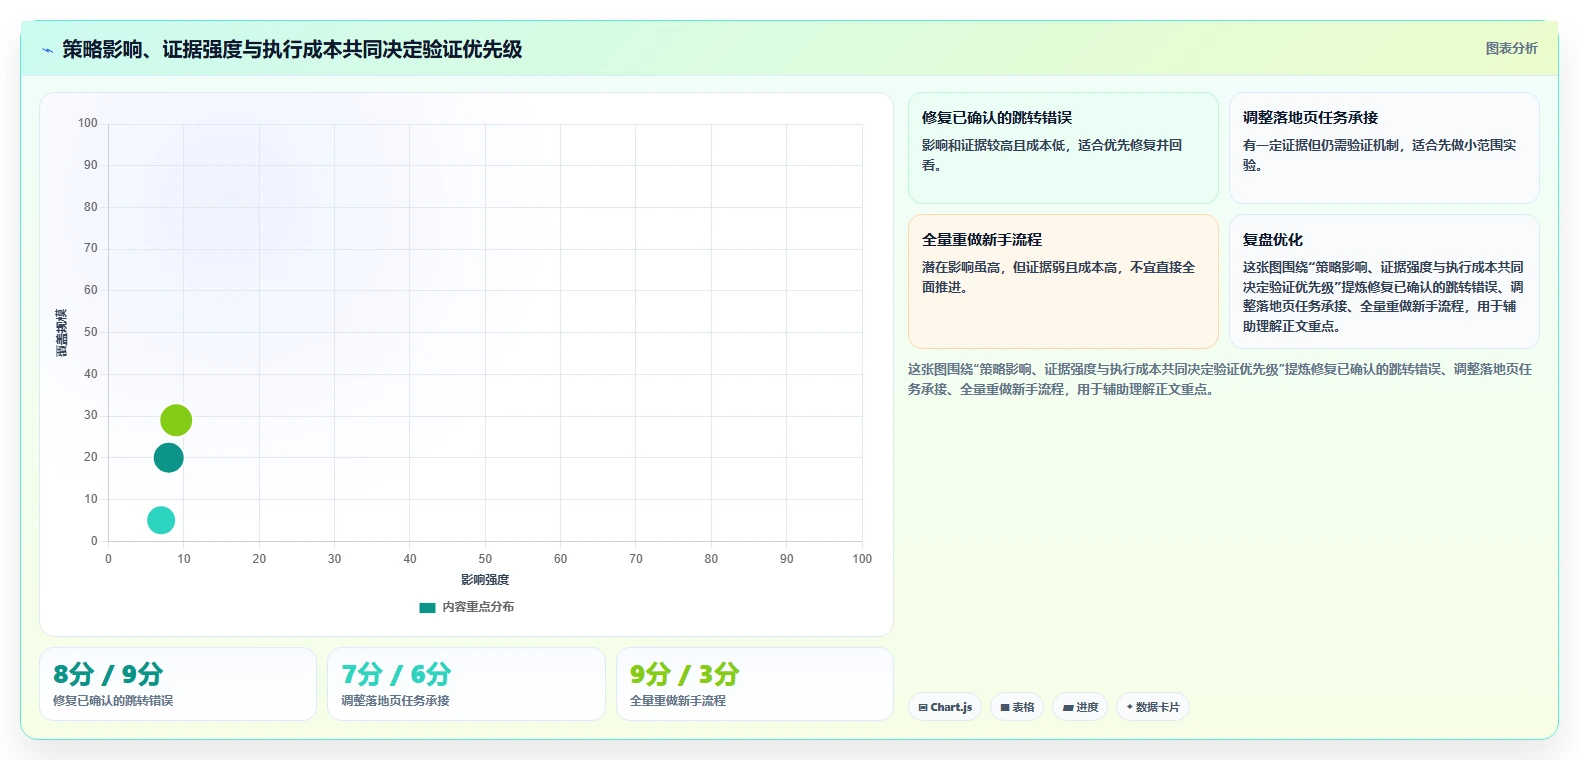Open the 调整落地页任务承接 card
1579x760 pixels.
pos(1384,148)
